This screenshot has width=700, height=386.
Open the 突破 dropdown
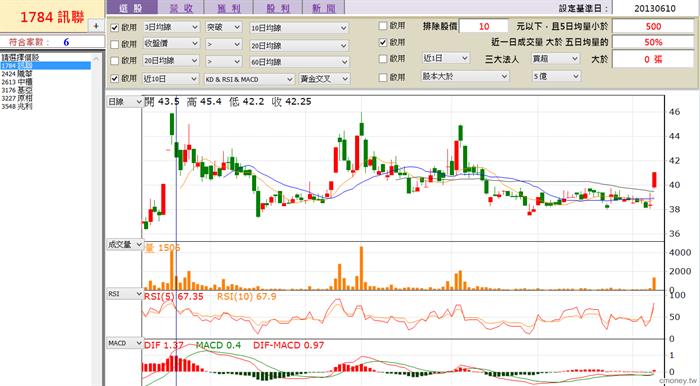[223, 27]
